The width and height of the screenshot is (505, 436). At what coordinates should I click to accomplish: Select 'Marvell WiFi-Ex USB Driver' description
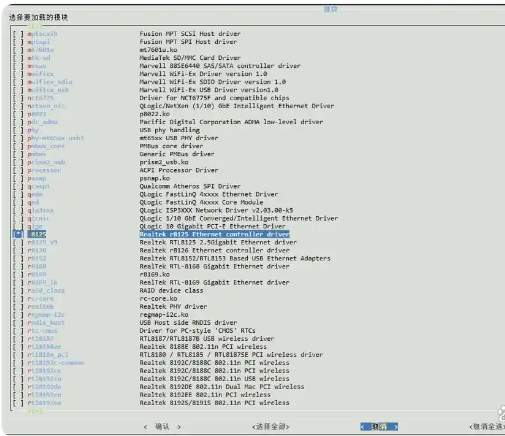pyautogui.click(x=209, y=90)
